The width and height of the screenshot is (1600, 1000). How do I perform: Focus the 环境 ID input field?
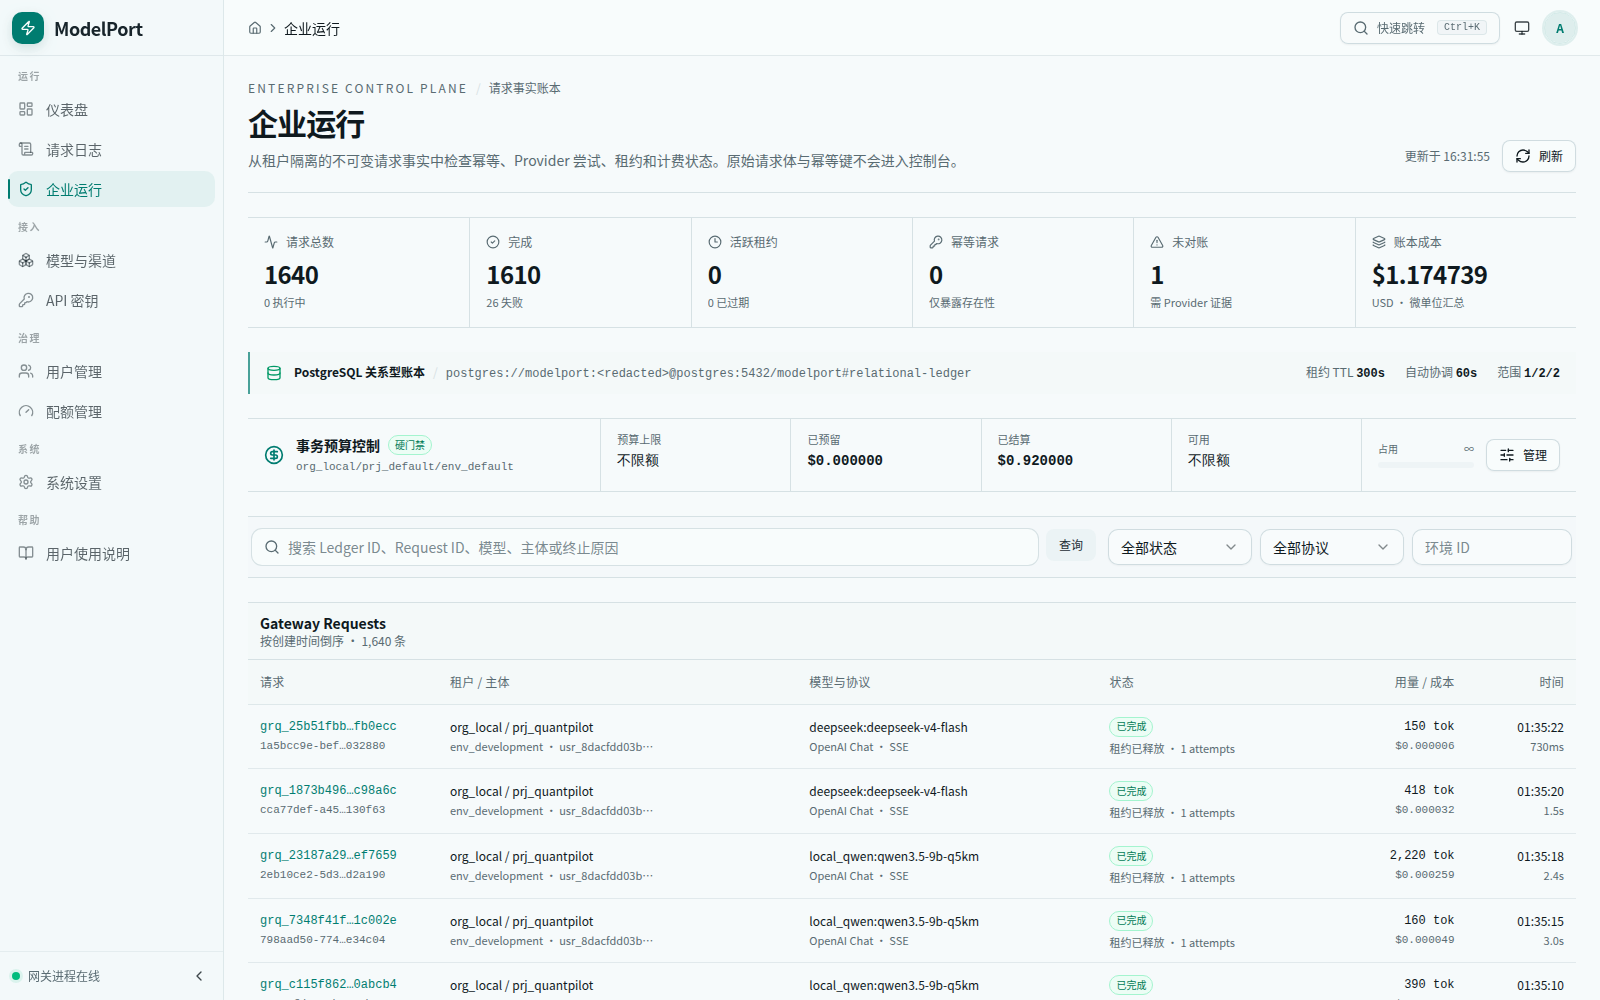point(1491,547)
